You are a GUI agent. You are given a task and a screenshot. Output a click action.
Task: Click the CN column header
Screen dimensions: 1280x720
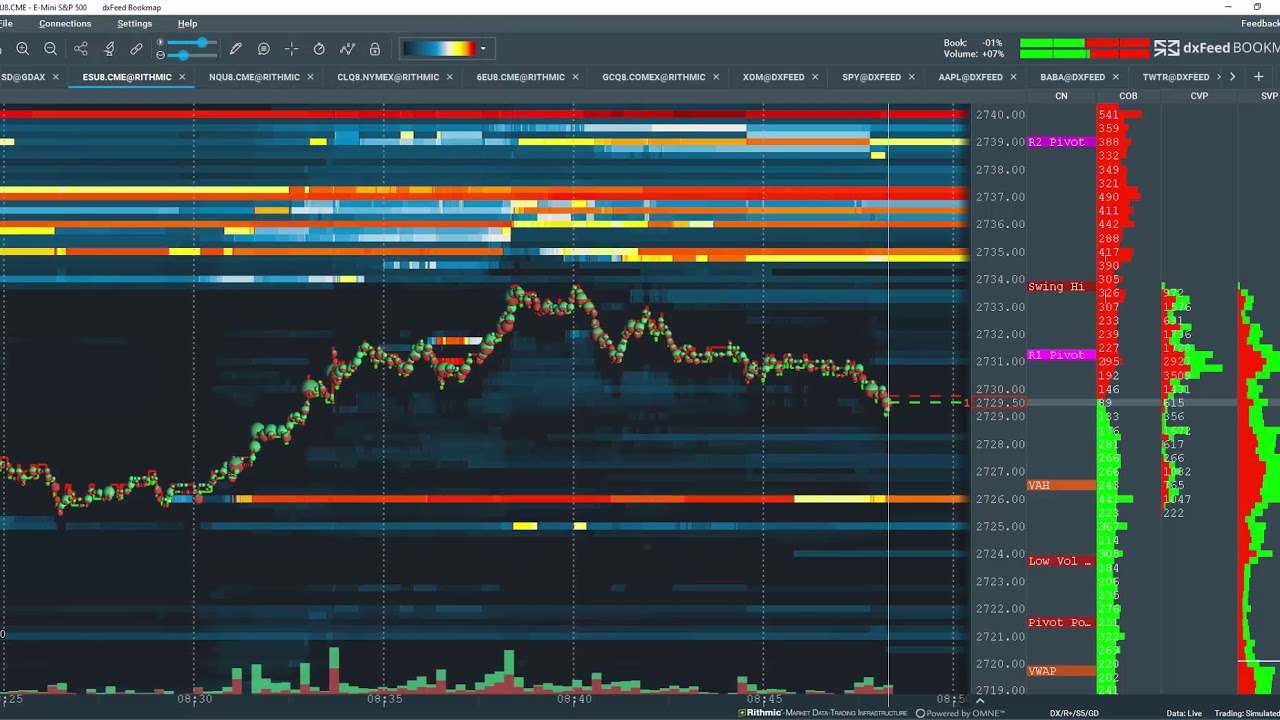point(1061,96)
